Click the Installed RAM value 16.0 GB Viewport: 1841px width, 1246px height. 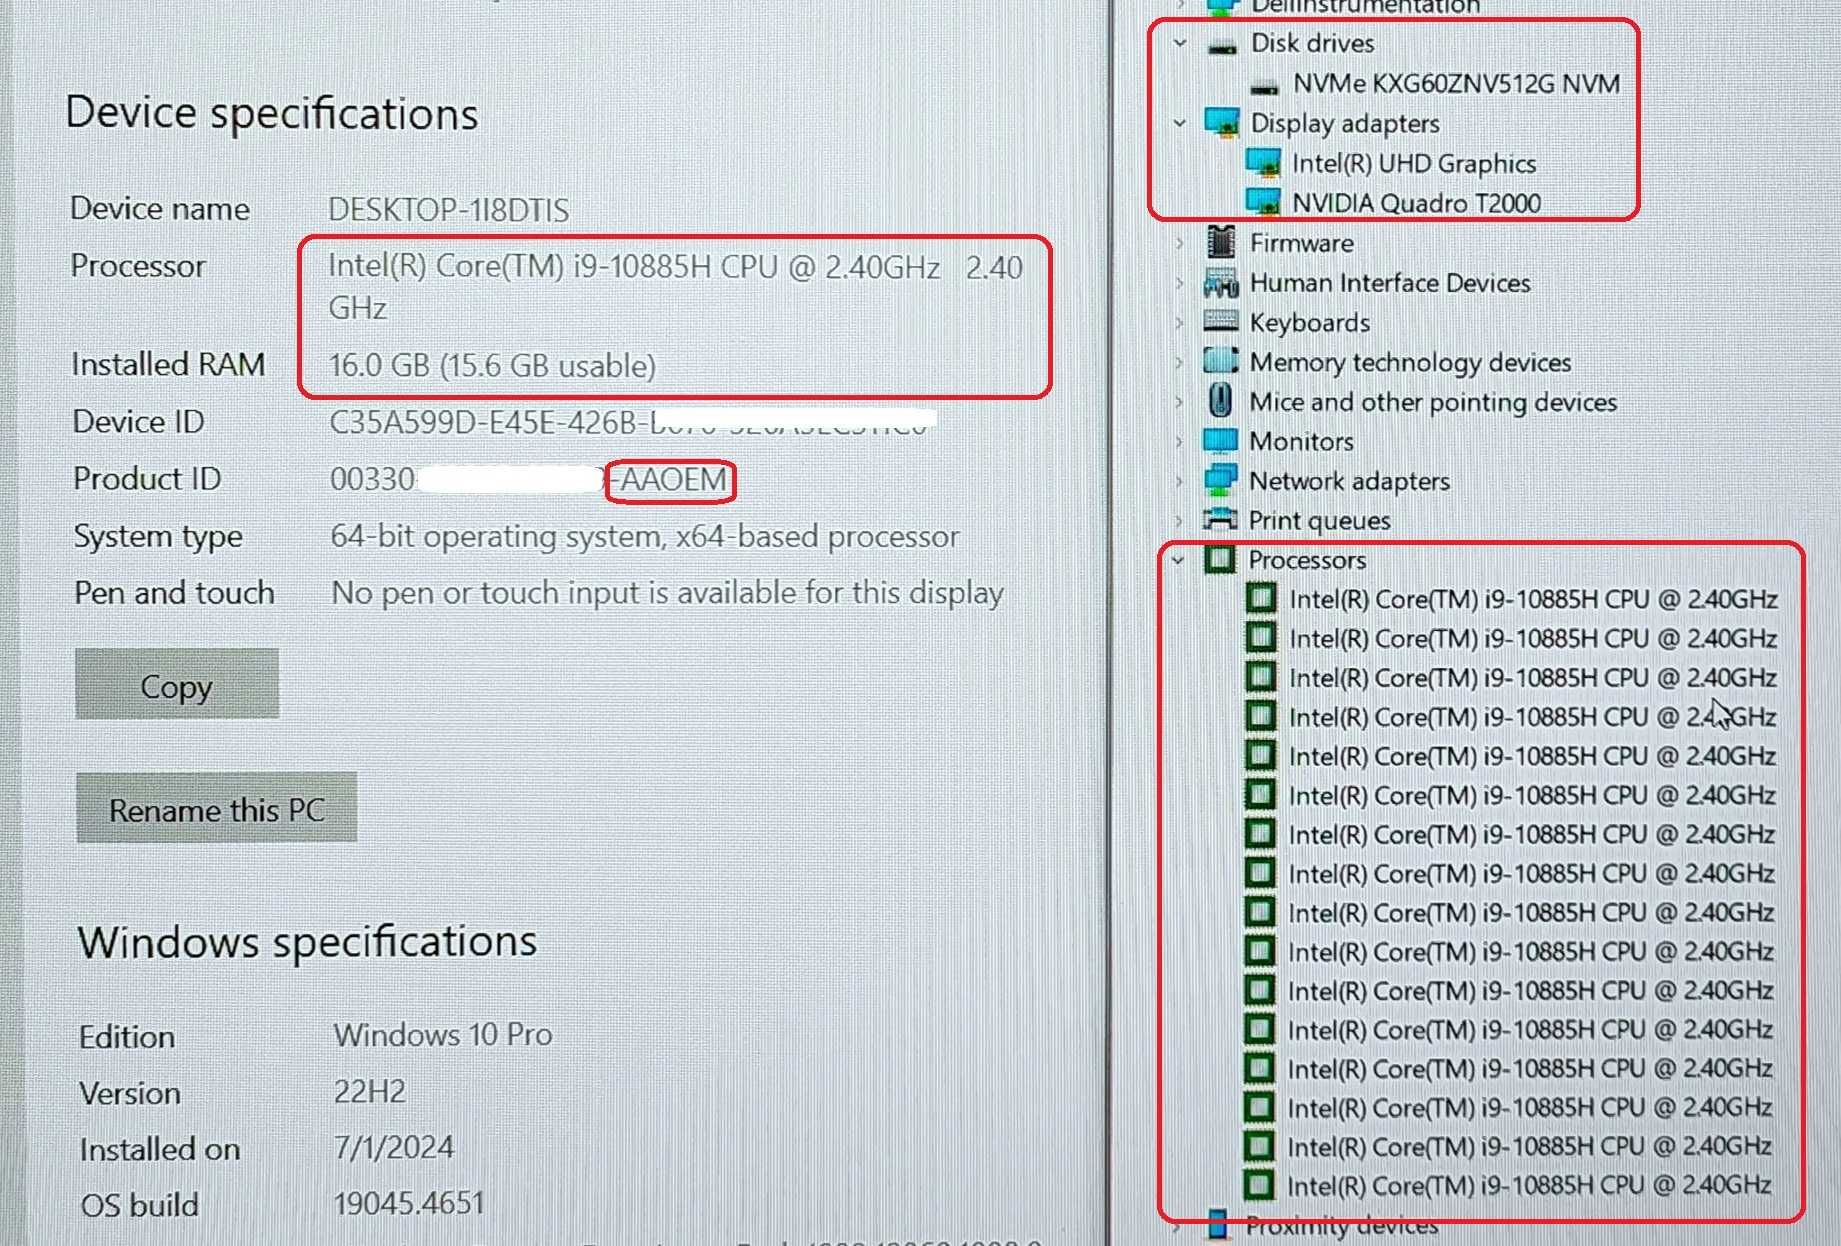tap(492, 365)
